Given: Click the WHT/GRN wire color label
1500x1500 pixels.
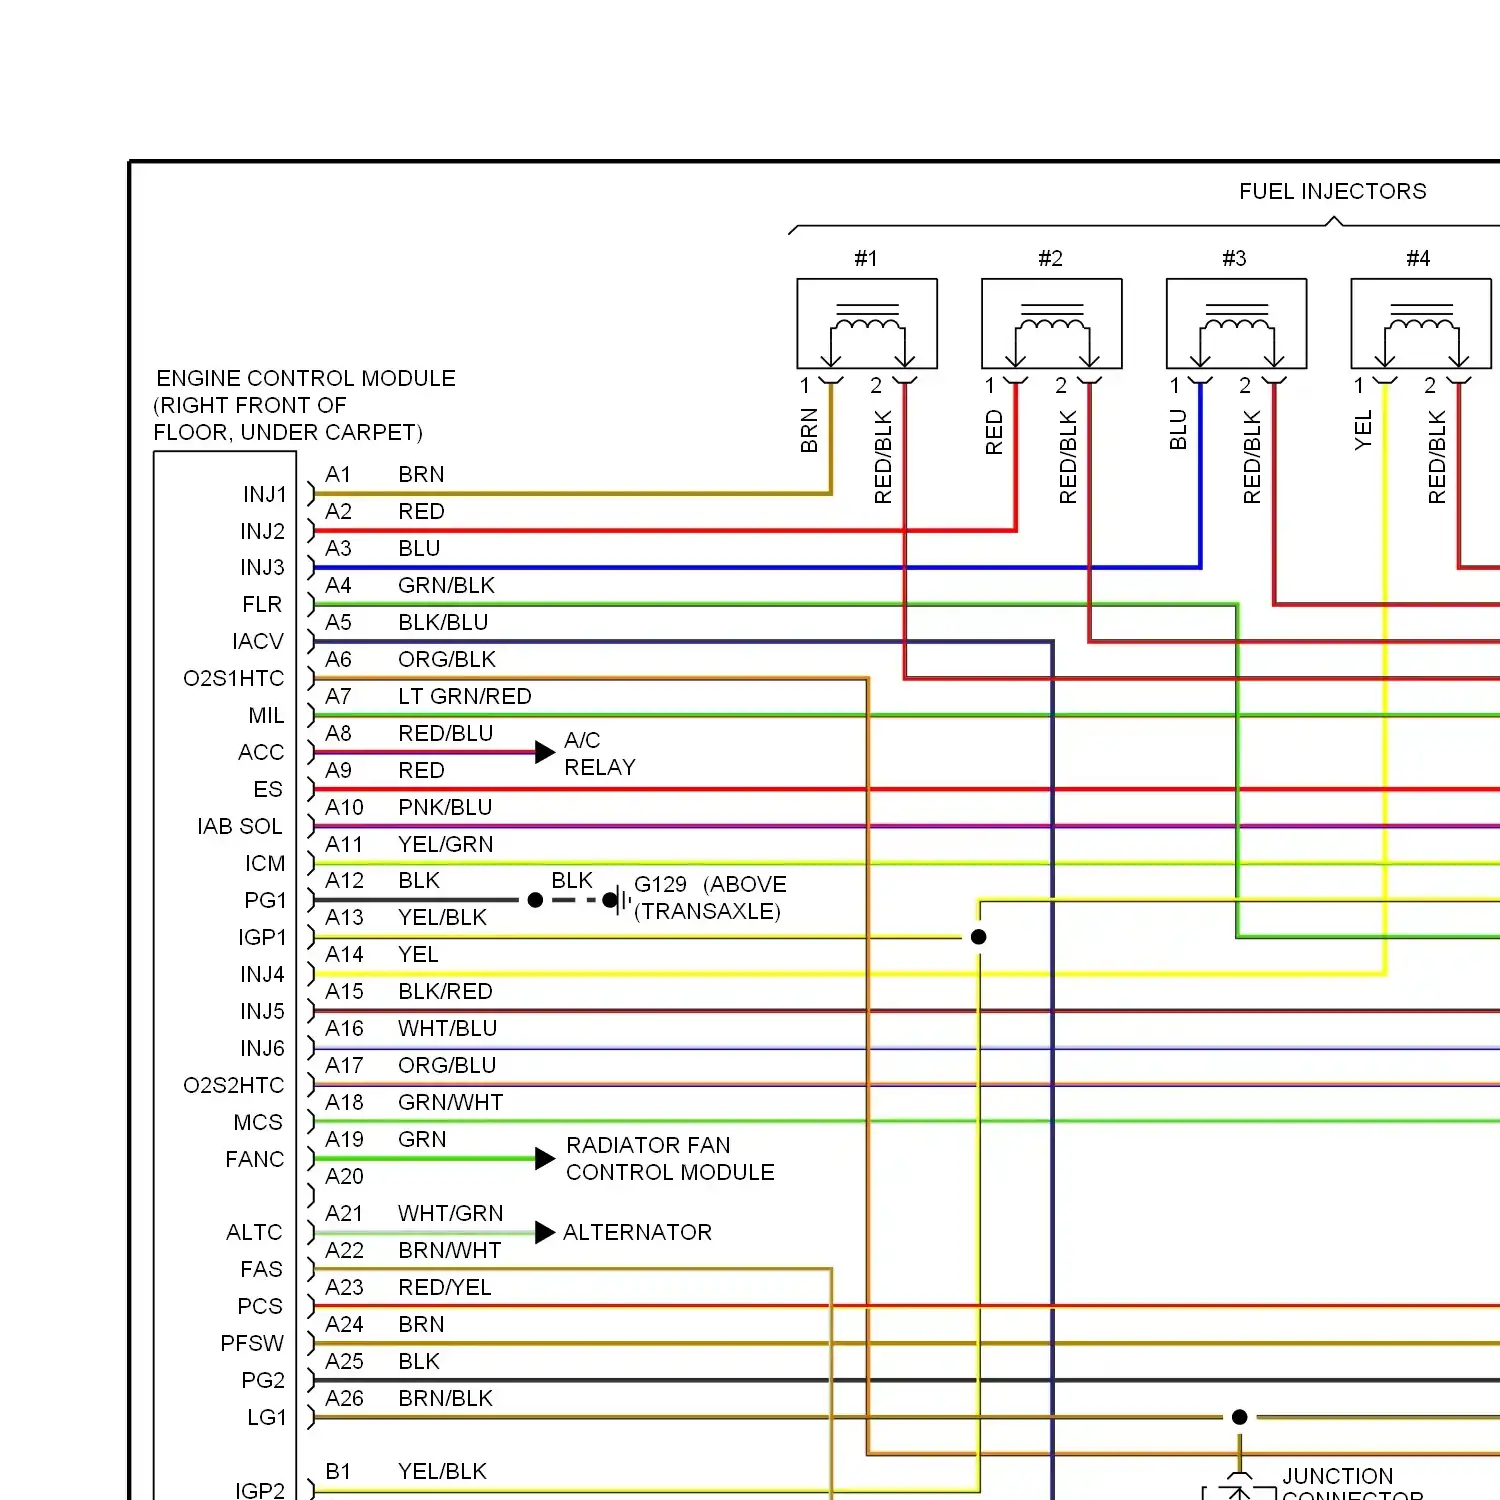Looking at the screenshot, I should (x=451, y=1213).
